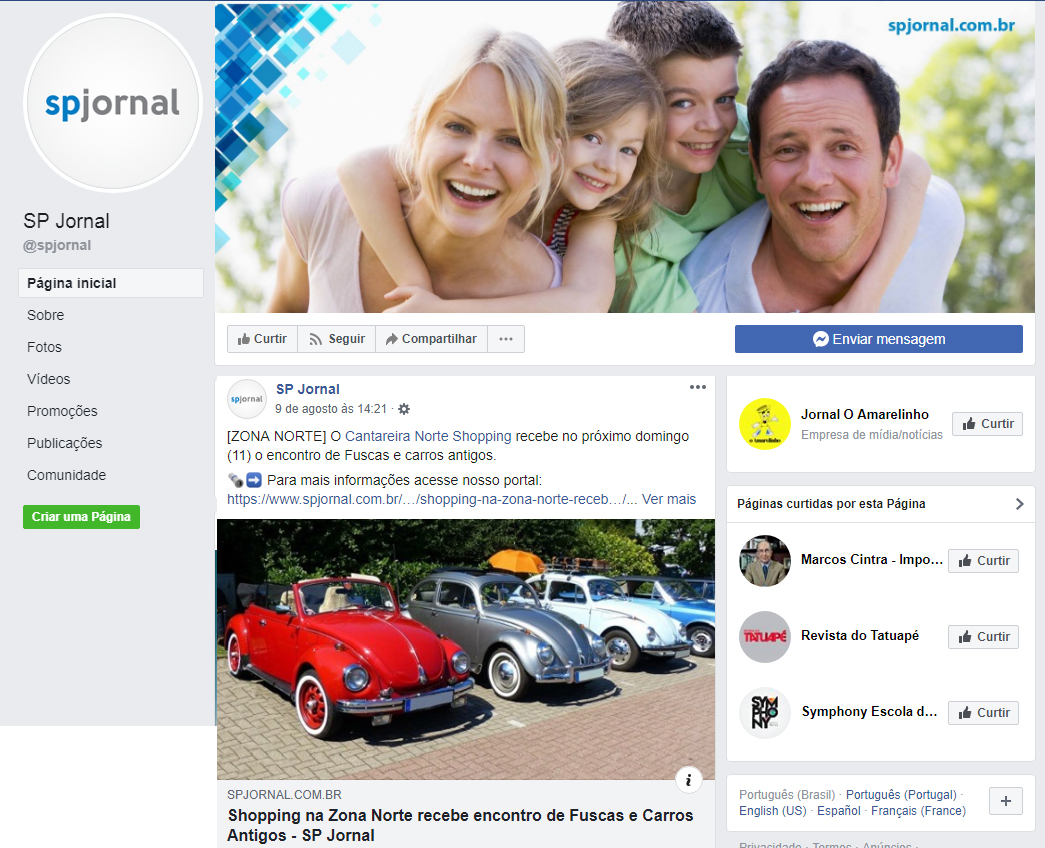Like Jornal O Amarelinho with Curtir
The height and width of the screenshot is (848, 1045).
(x=987, y=424)
